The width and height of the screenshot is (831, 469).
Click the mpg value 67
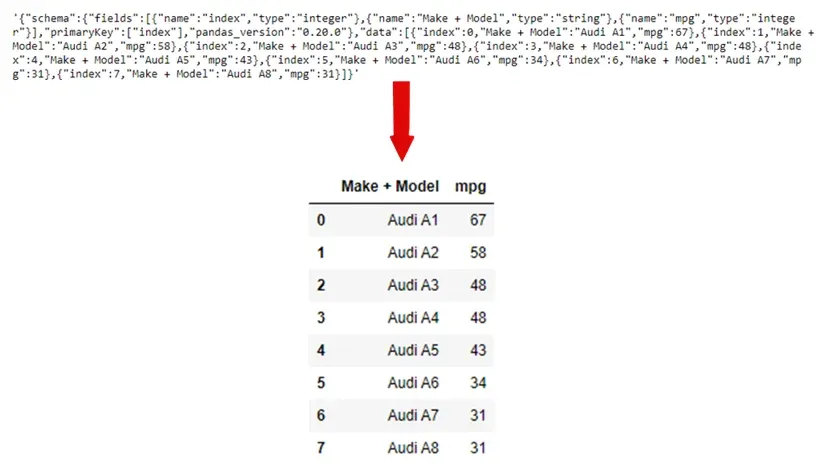475,221
